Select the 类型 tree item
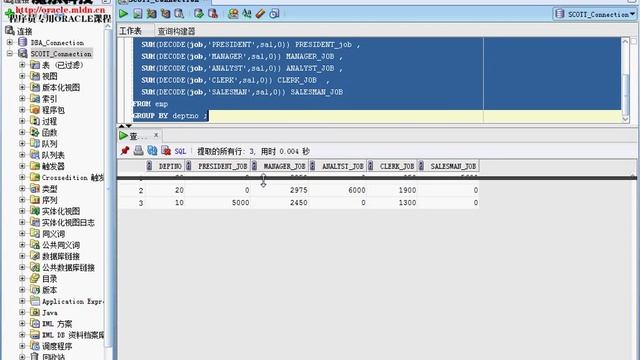 [x=49, y=189]
